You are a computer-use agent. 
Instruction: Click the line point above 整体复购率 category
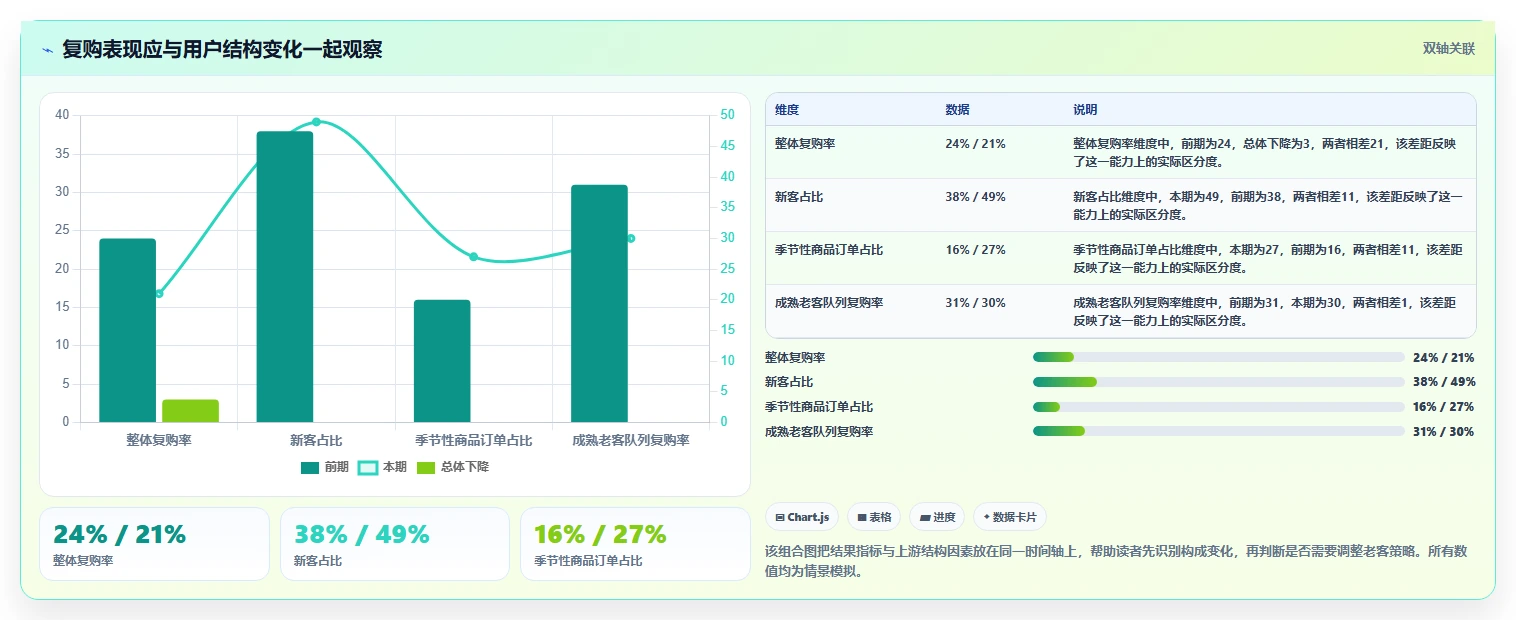coord(159,293)
